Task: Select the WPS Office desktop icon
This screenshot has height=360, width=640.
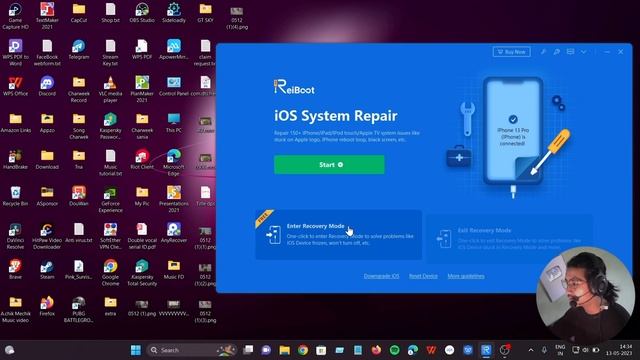Action: tap(16, 86)
